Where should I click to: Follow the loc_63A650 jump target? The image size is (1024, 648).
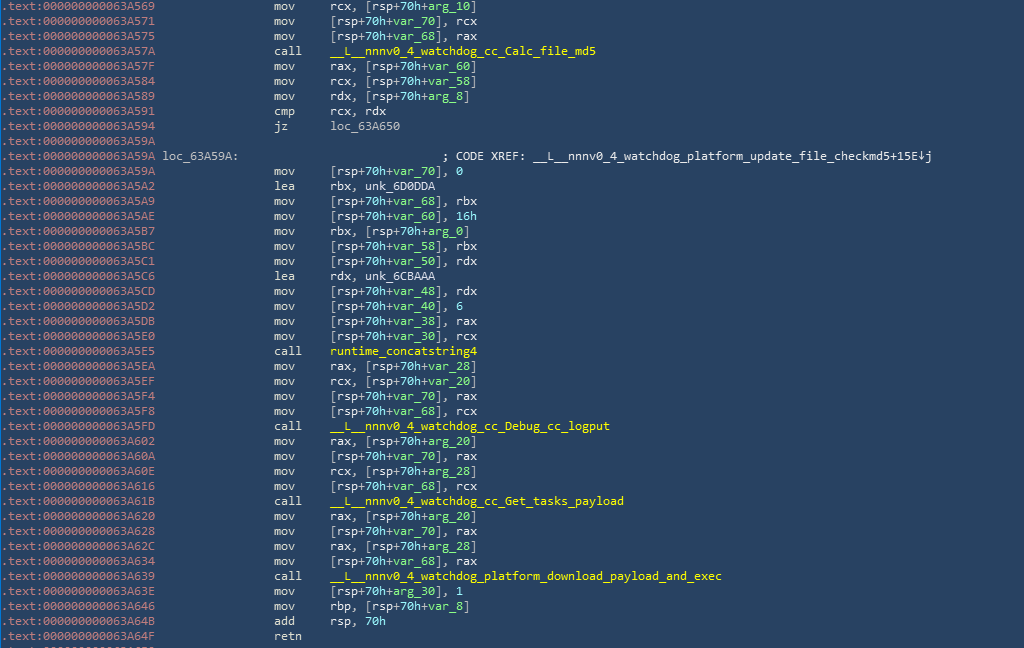pos(366,126)
